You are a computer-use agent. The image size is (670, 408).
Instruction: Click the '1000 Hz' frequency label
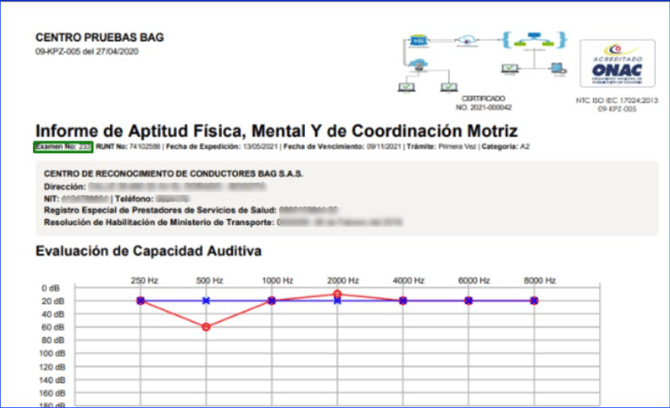[x=277, y=281]
